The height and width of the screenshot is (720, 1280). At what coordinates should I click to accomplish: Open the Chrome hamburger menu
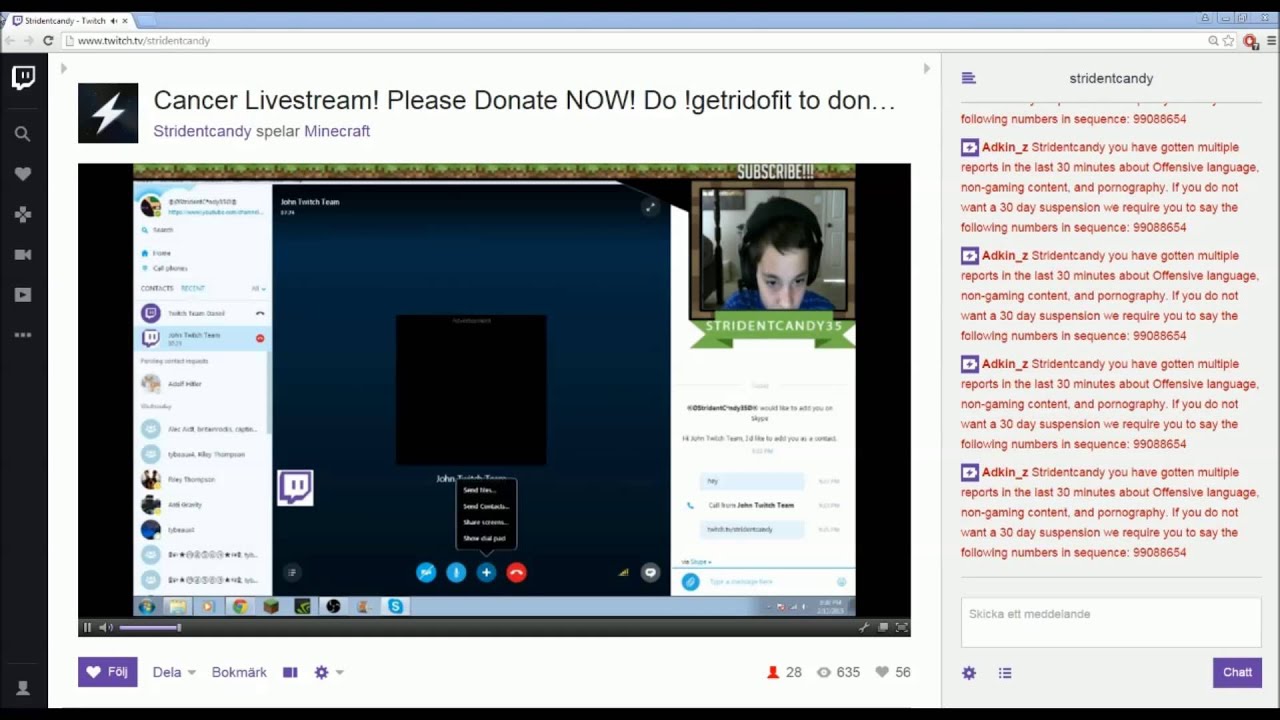point(1271,41)
